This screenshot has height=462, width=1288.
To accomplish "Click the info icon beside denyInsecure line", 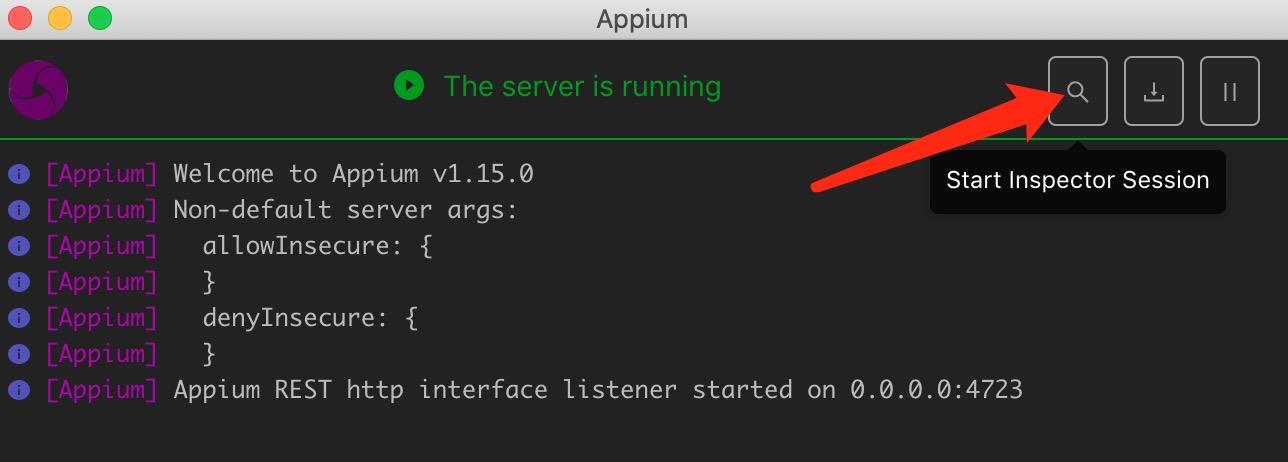I will tap(18, 318).
